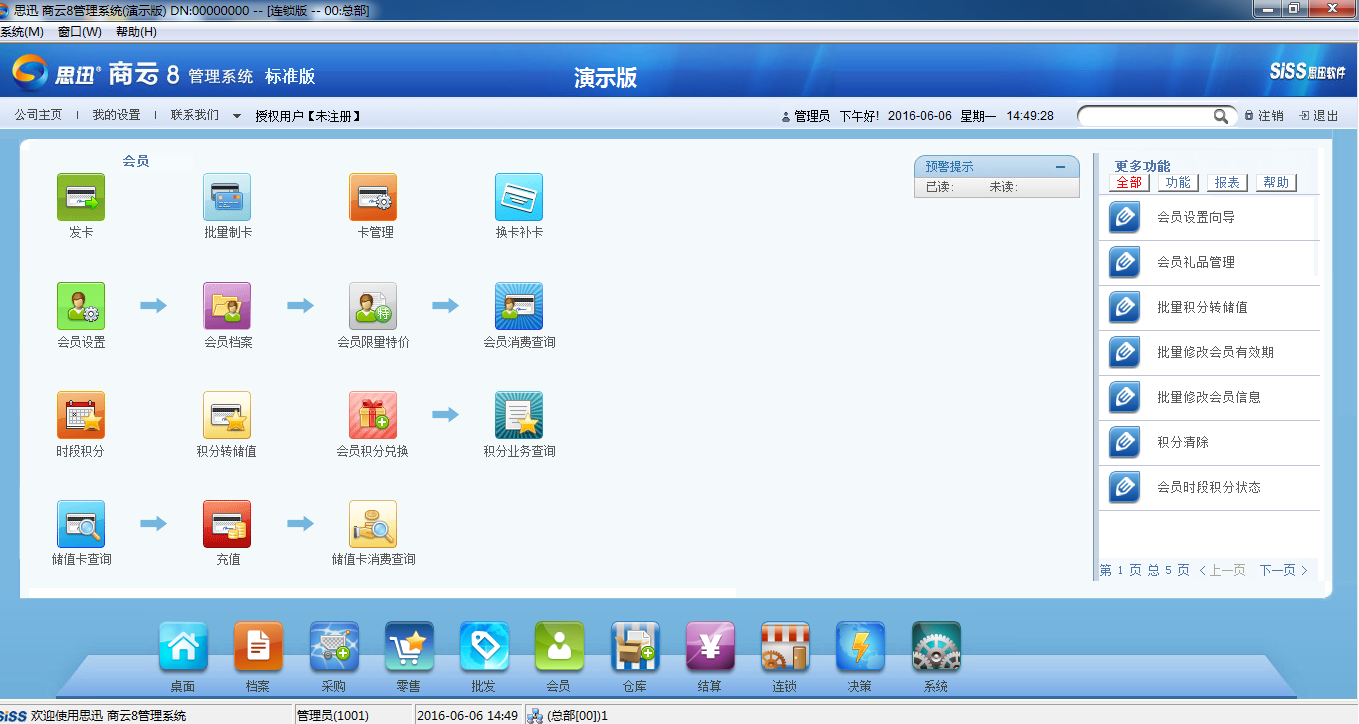The height and width of the screenshot is (724, 1359).
Task: Open the 充值 recharge icon
Action: [x=227, y=524]
